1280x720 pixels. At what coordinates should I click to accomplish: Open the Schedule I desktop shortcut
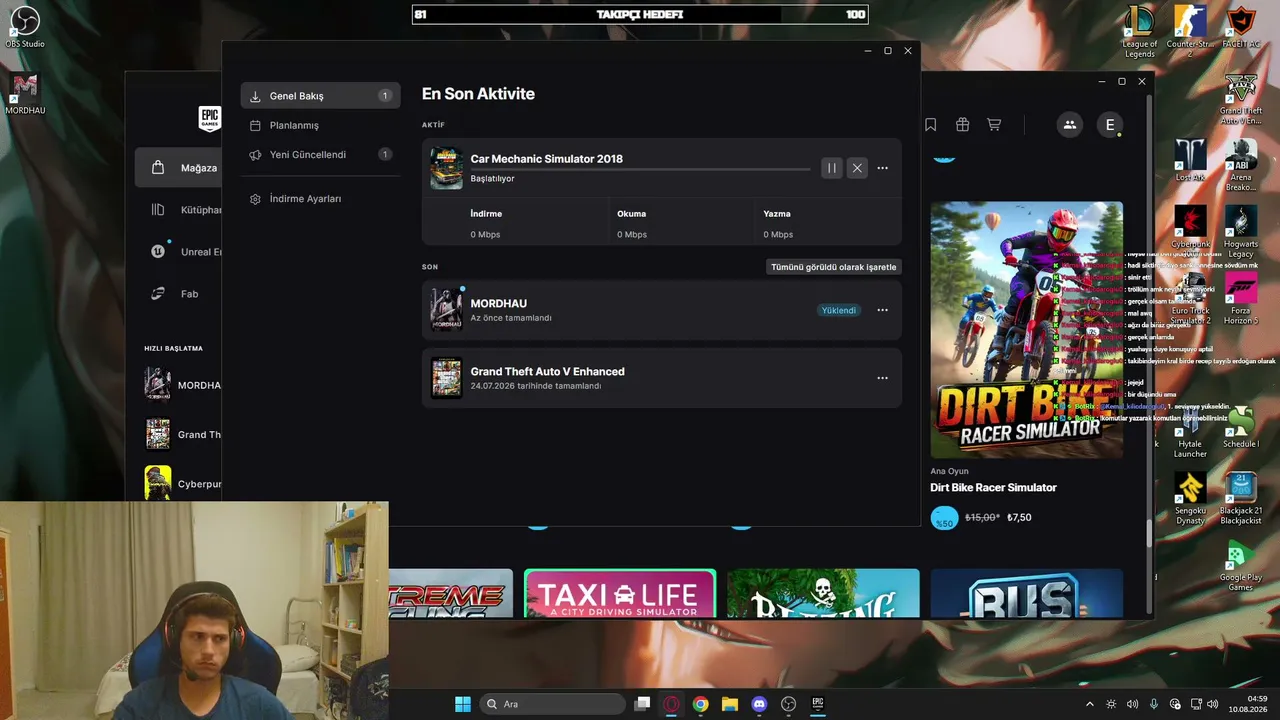[1241, 427]
